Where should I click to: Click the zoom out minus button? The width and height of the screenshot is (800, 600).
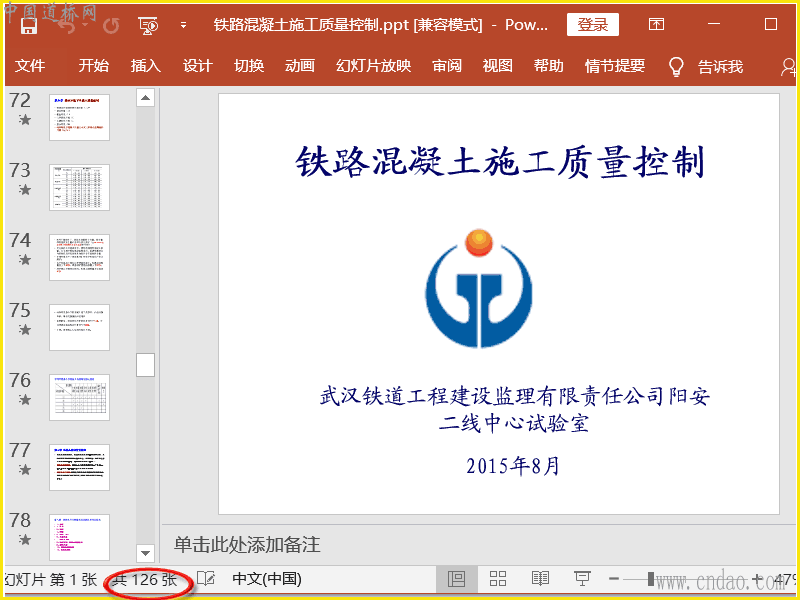[x=614, y=579]
